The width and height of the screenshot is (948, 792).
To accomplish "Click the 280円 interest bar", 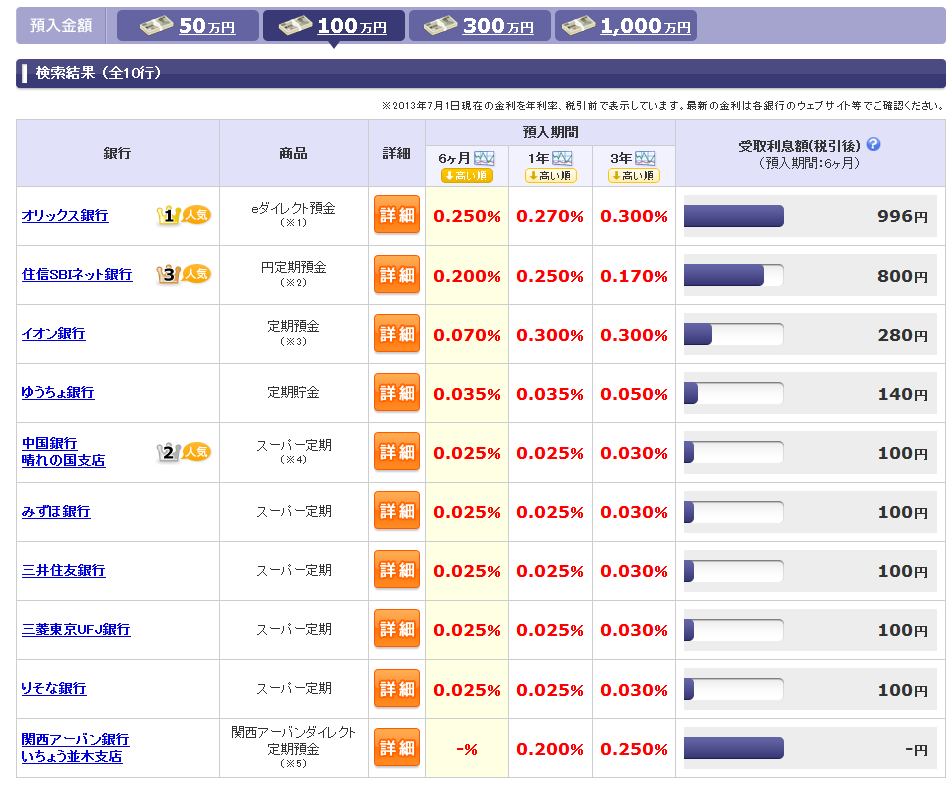I will [x=733, y=334].
